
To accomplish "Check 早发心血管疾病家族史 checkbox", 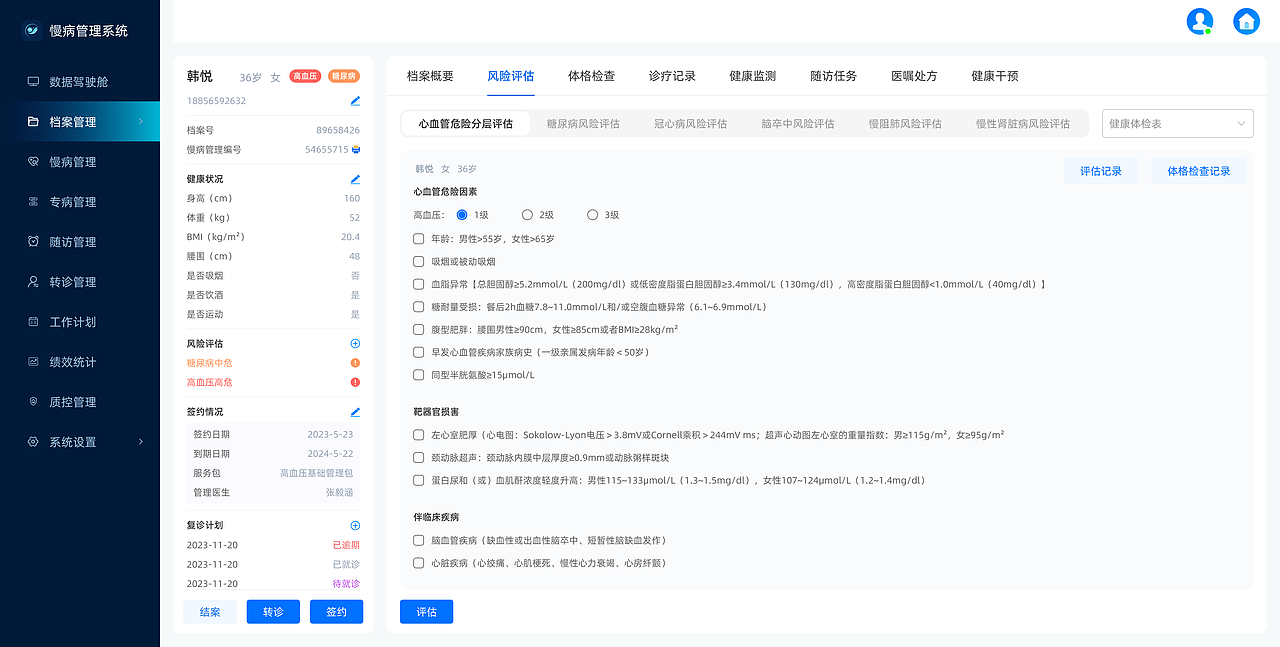I will point(419,353).
